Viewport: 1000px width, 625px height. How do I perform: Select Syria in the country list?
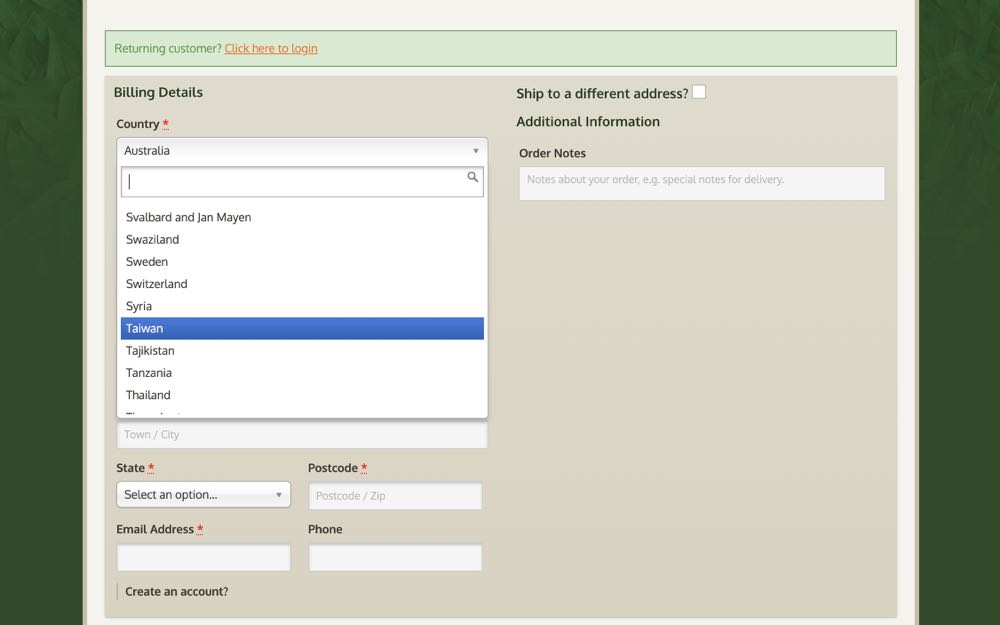tap(302, 307)
